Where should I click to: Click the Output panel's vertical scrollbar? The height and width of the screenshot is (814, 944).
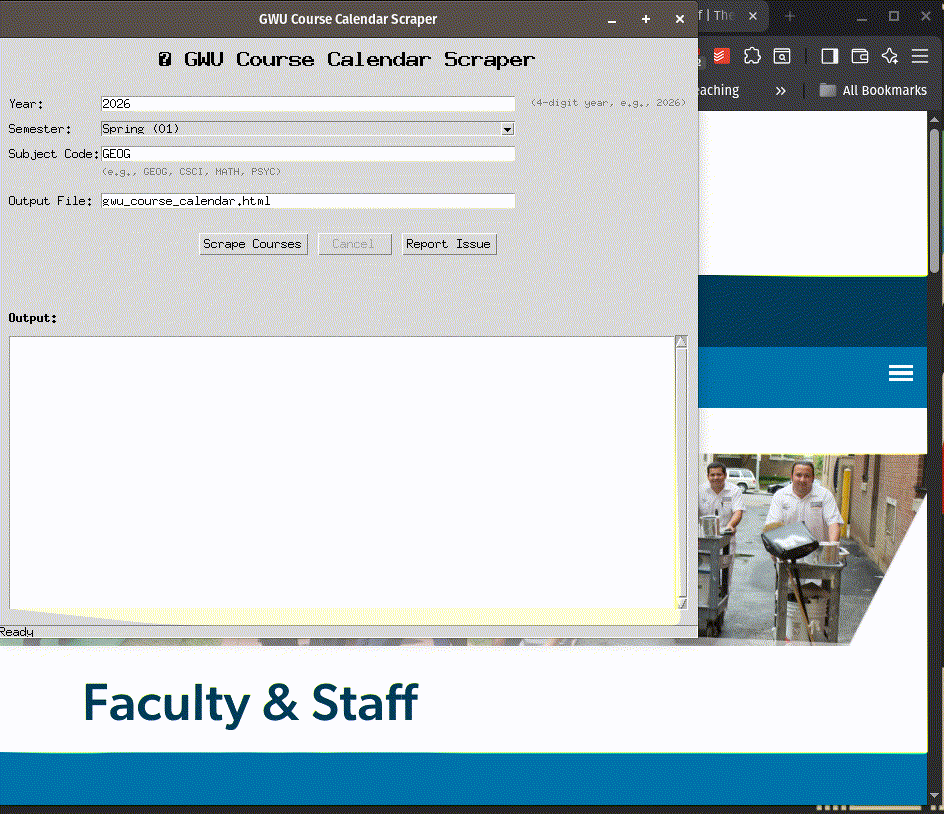(681, 470)
